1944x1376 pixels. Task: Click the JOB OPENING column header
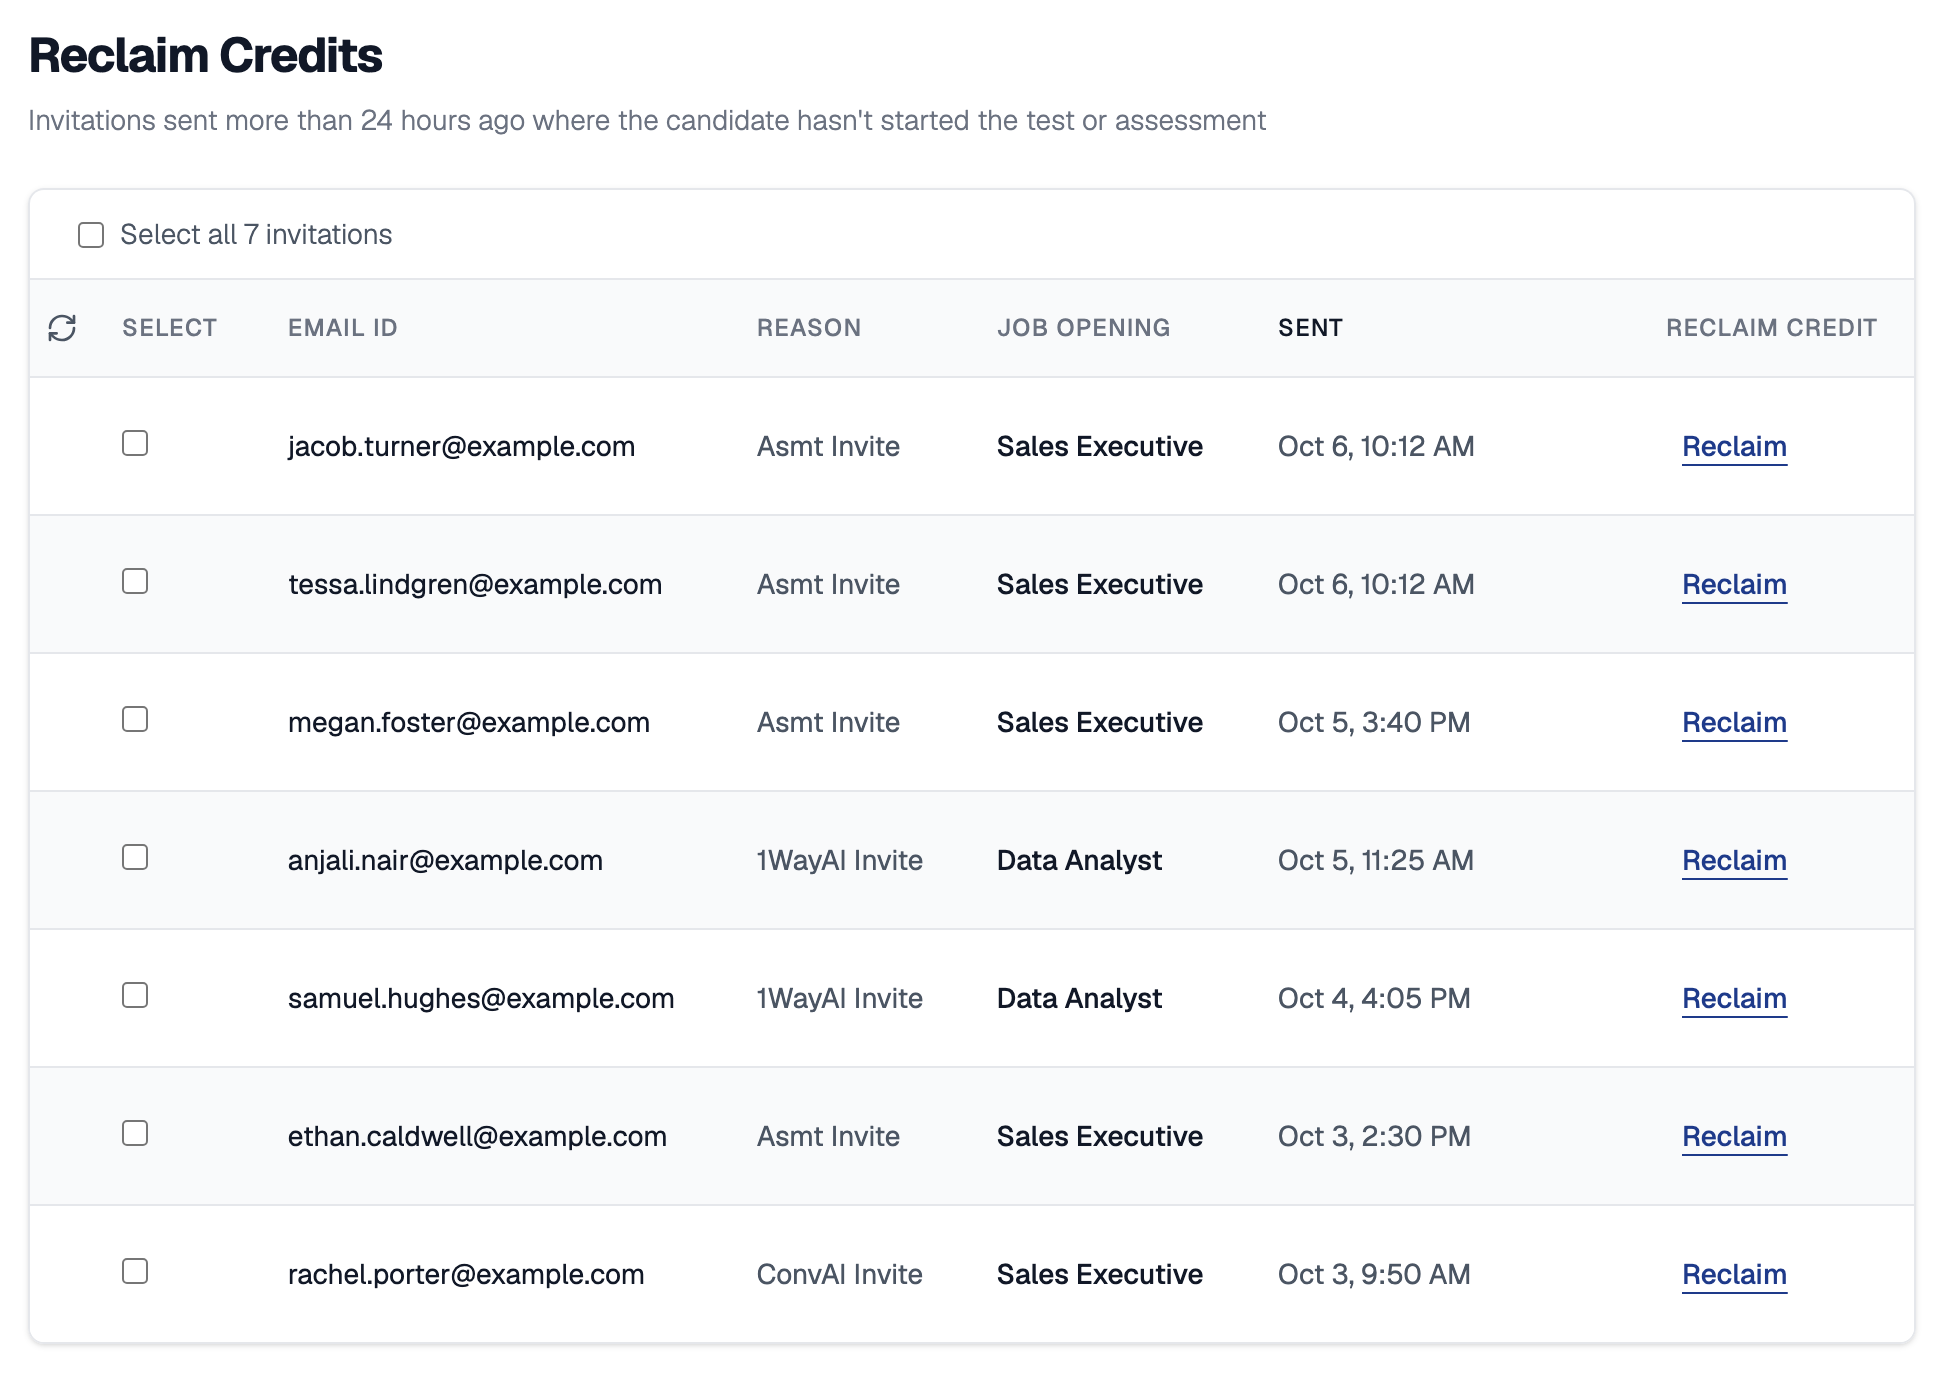(1083, 328)
